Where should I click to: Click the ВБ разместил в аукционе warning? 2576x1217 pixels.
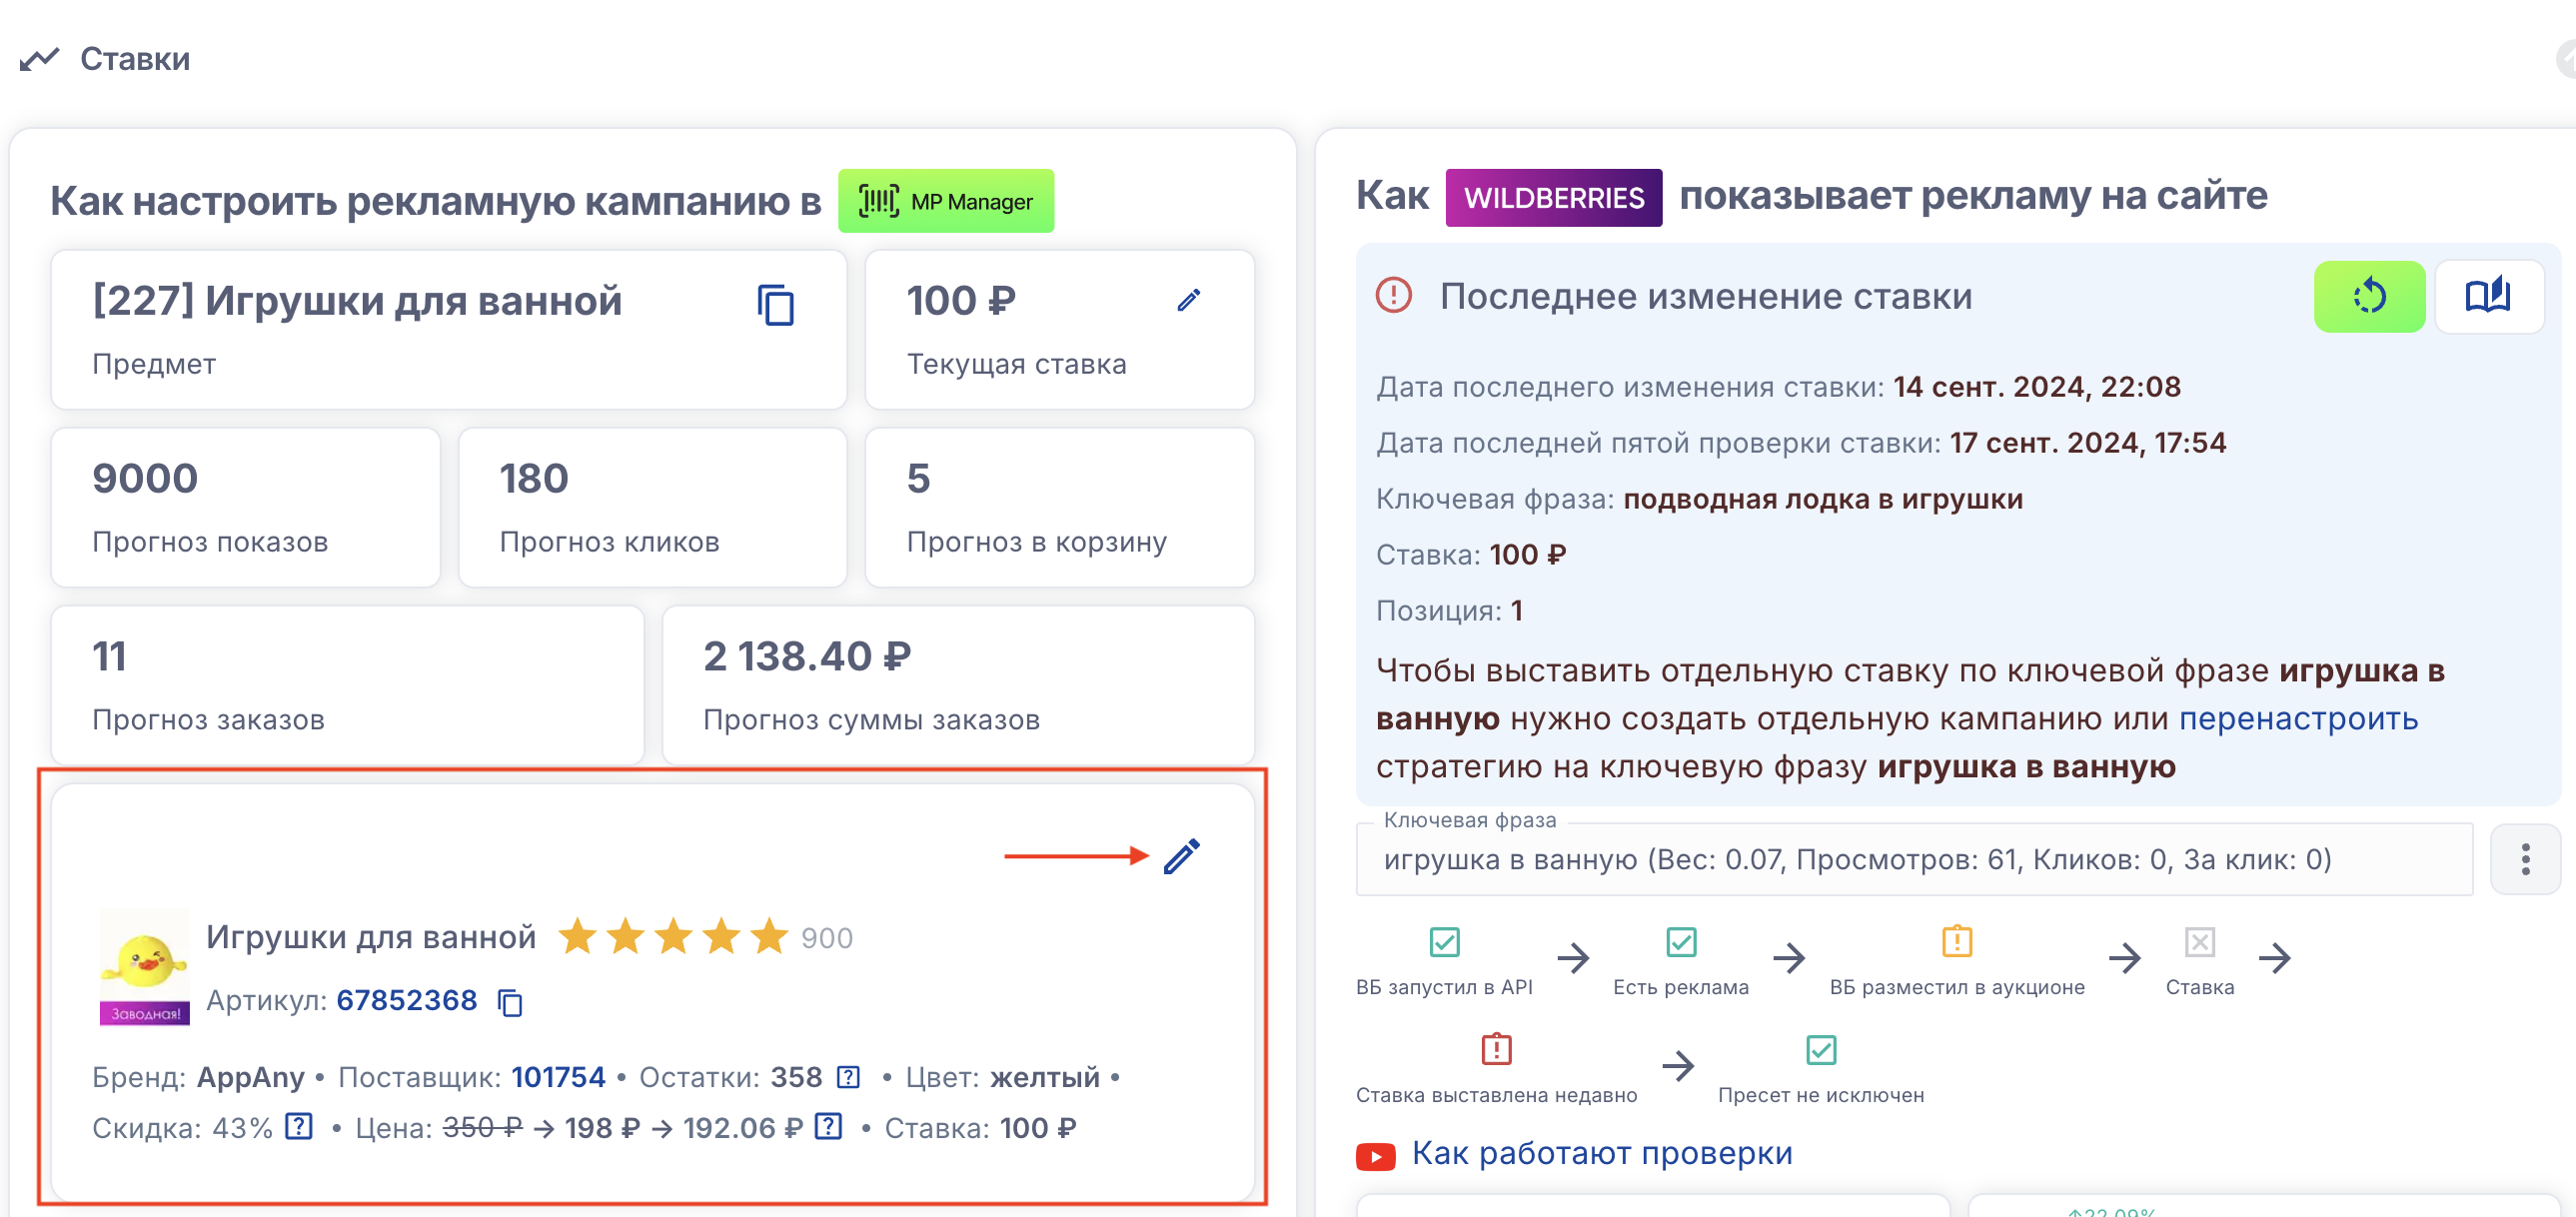tap(1956, 942)
